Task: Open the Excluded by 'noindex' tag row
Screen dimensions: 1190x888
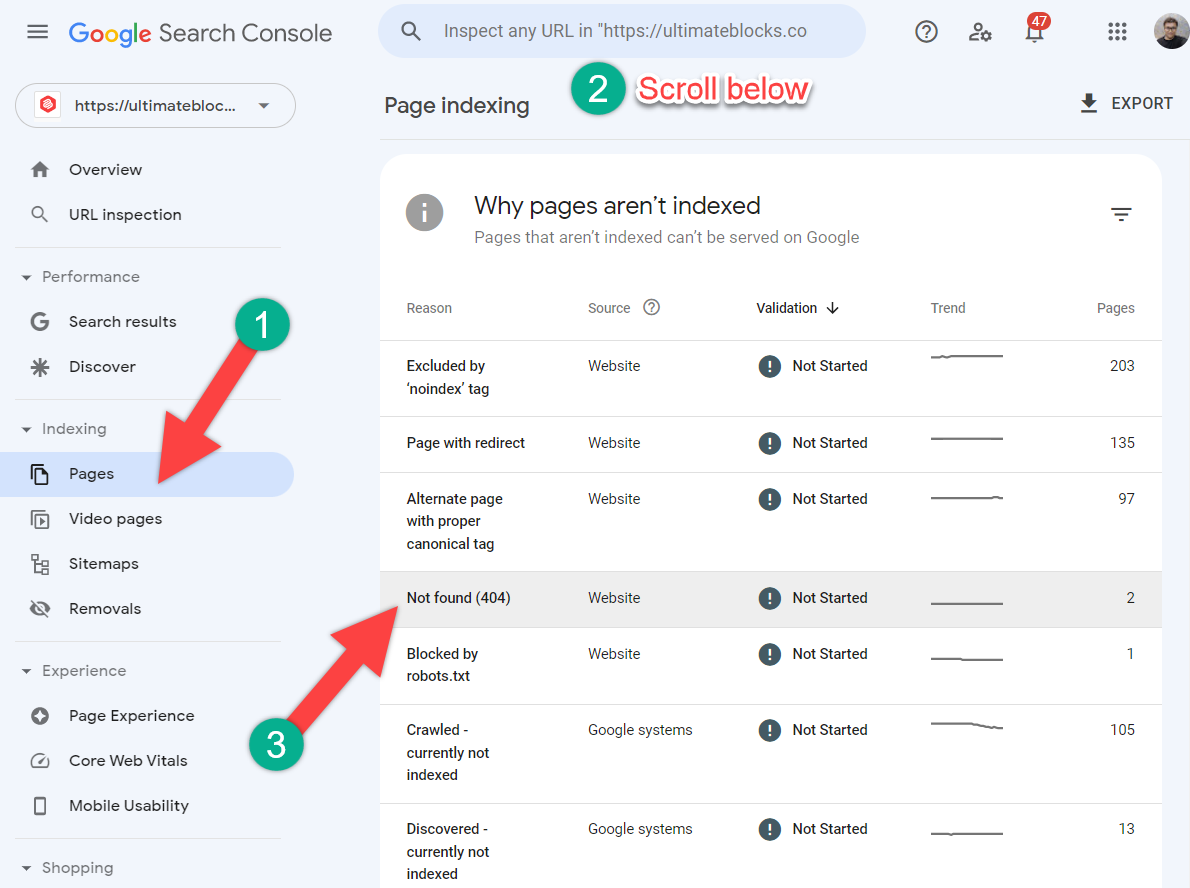Action: click(x=770, y=378)
